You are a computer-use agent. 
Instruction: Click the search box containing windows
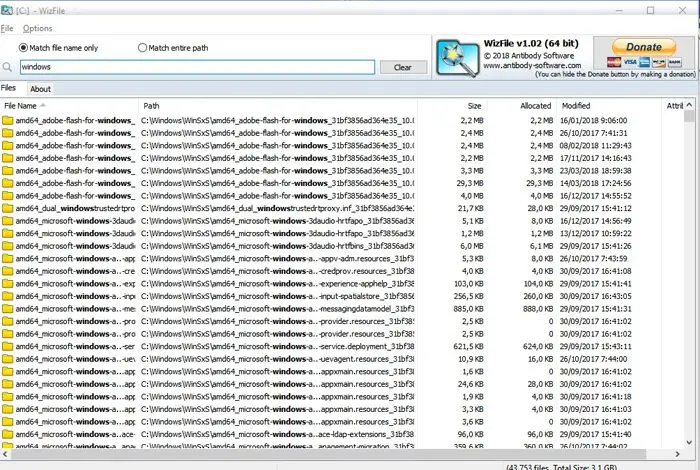click(x=197, y=67)
